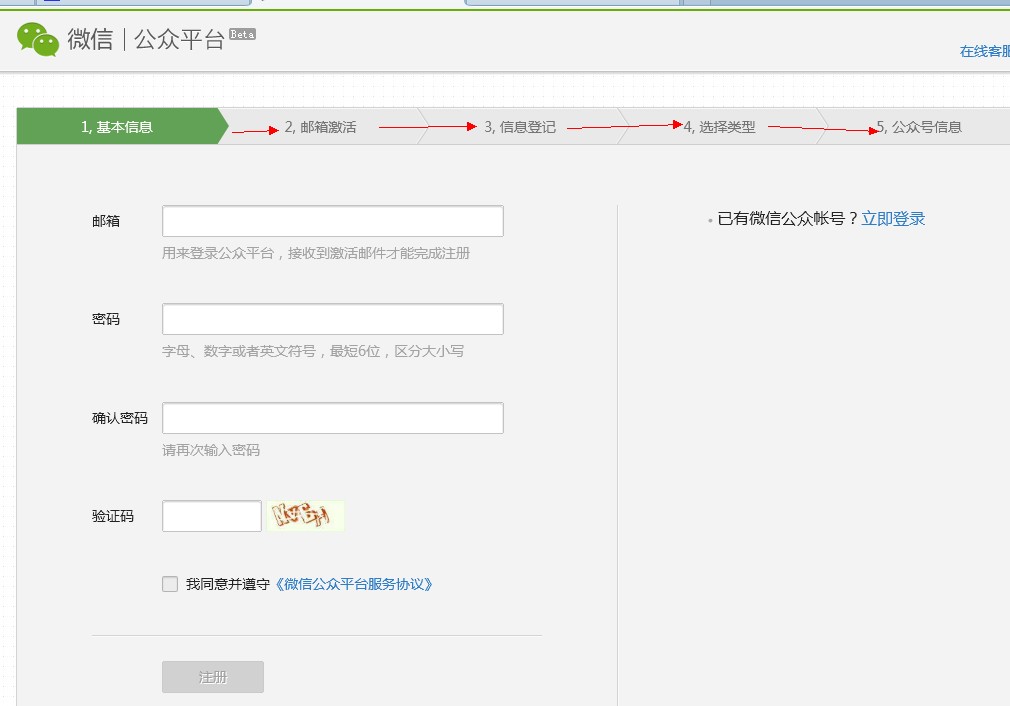This screenshot has height=706, width=1010.
Task: Click the 确认密码 field label
Action: coord(119,418)
